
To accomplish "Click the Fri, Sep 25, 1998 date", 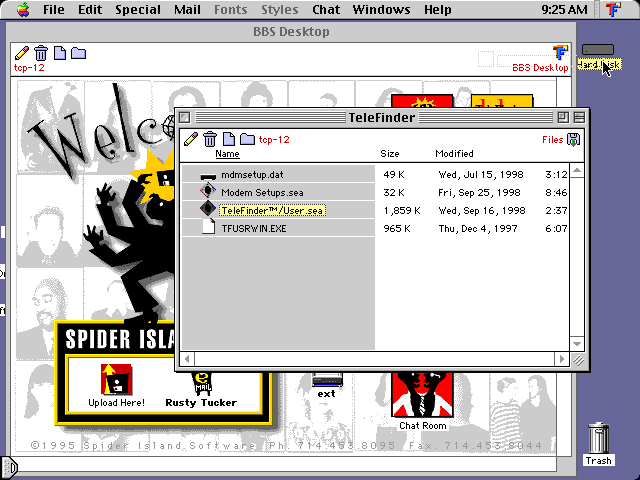I will coord(480,193).
